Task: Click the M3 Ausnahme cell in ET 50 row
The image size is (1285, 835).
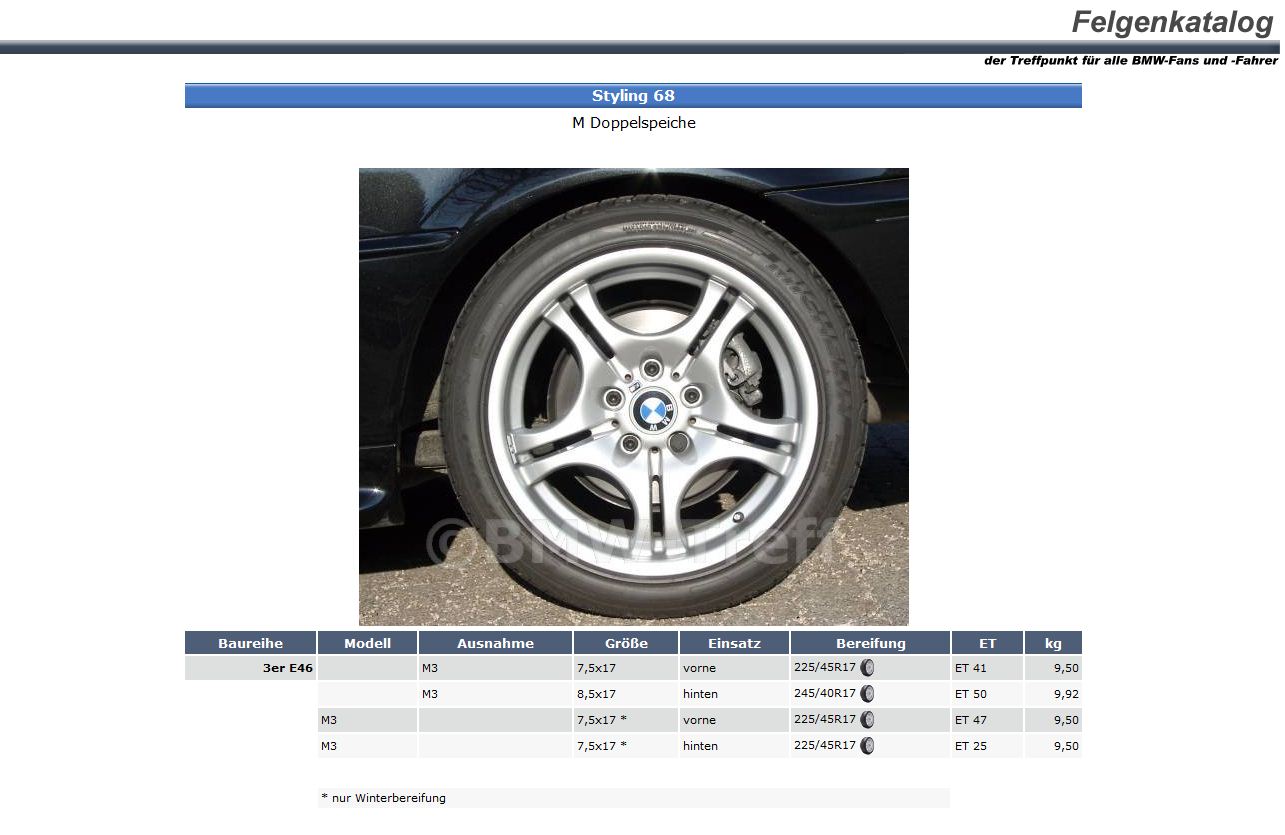Action: (495, 694)
